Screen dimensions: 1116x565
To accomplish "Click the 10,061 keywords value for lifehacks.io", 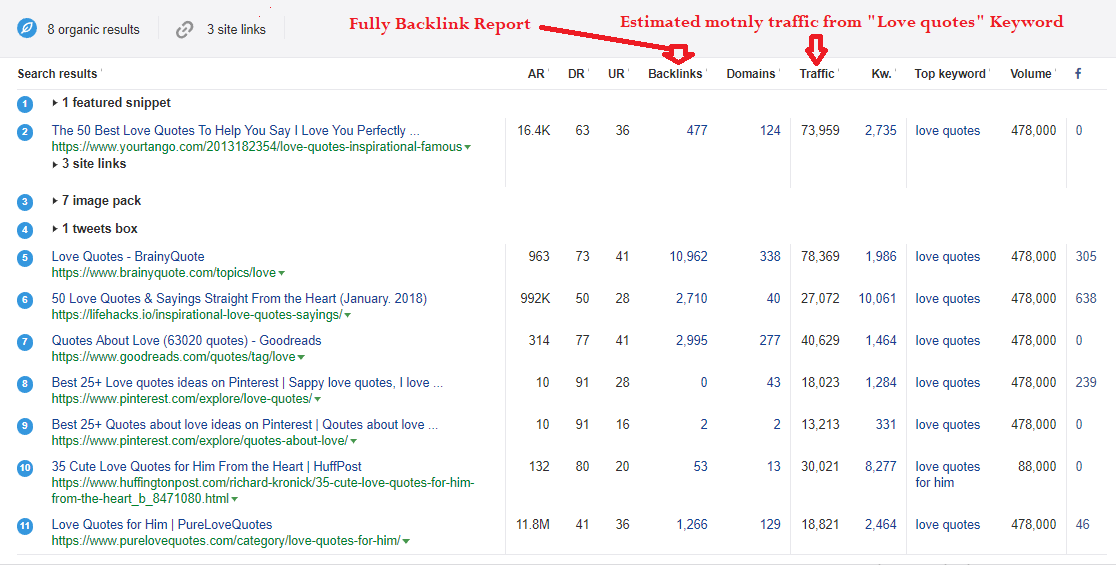I will coord(877,299).
